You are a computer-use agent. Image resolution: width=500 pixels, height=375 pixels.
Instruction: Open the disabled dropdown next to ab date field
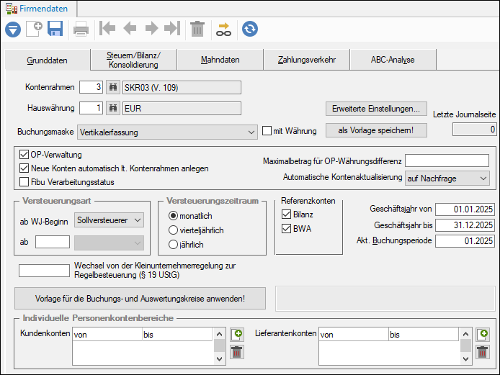[x=109, y=243]
